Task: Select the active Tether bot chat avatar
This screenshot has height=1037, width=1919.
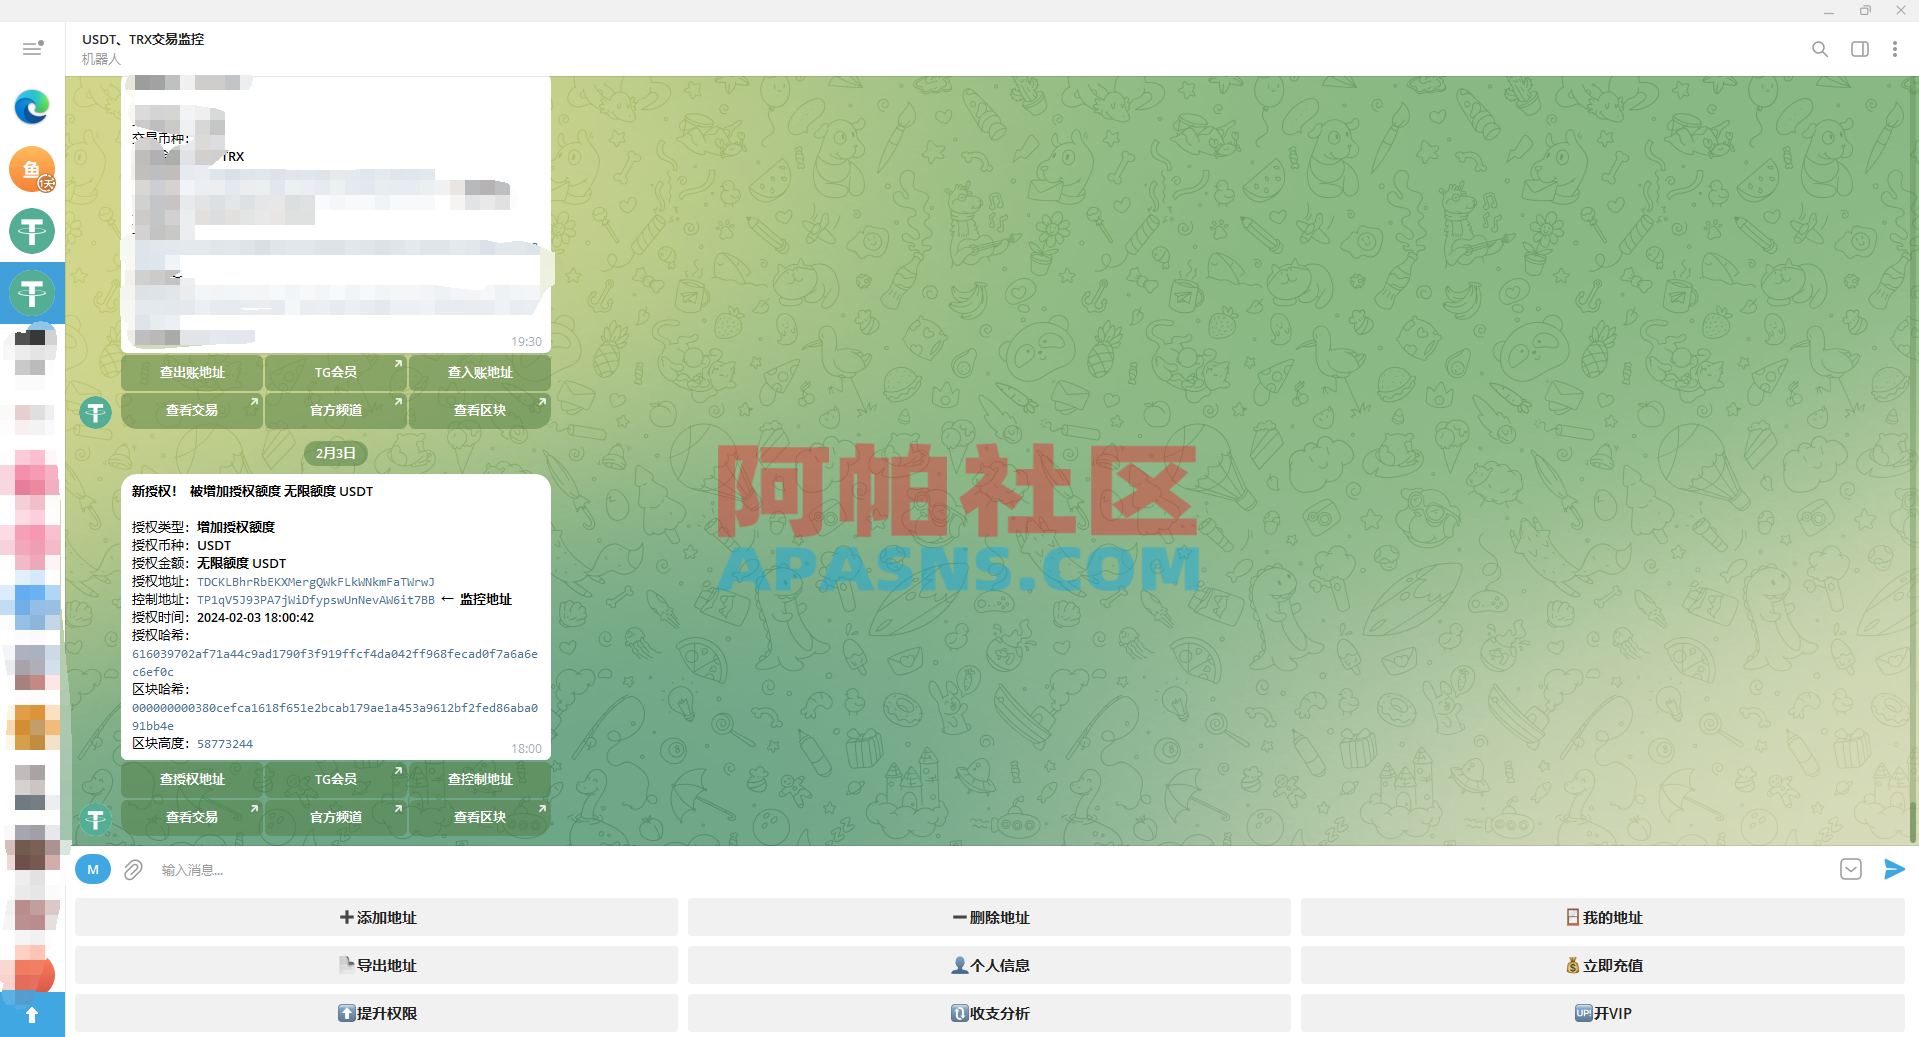Action: click(32, 293)
